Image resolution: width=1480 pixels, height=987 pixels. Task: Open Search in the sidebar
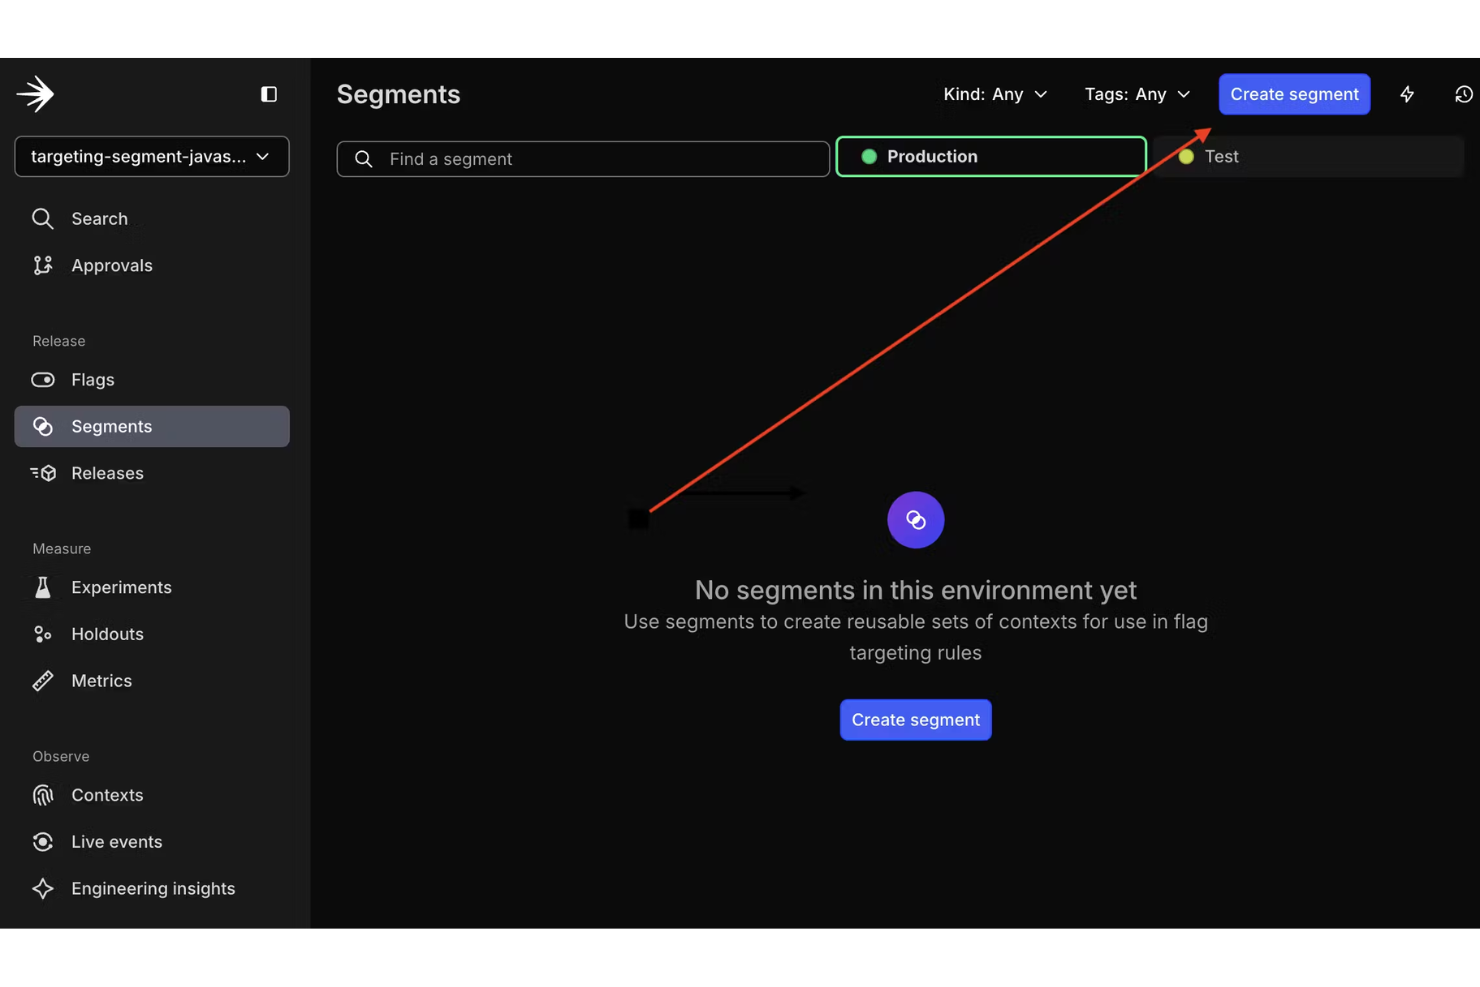152,219
